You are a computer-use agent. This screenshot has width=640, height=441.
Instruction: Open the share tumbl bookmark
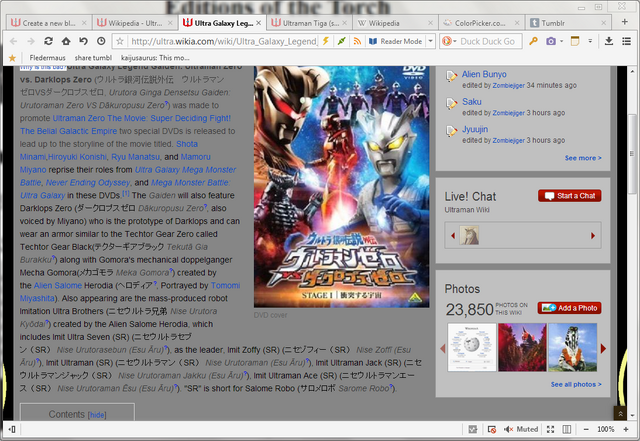[93, 58]
